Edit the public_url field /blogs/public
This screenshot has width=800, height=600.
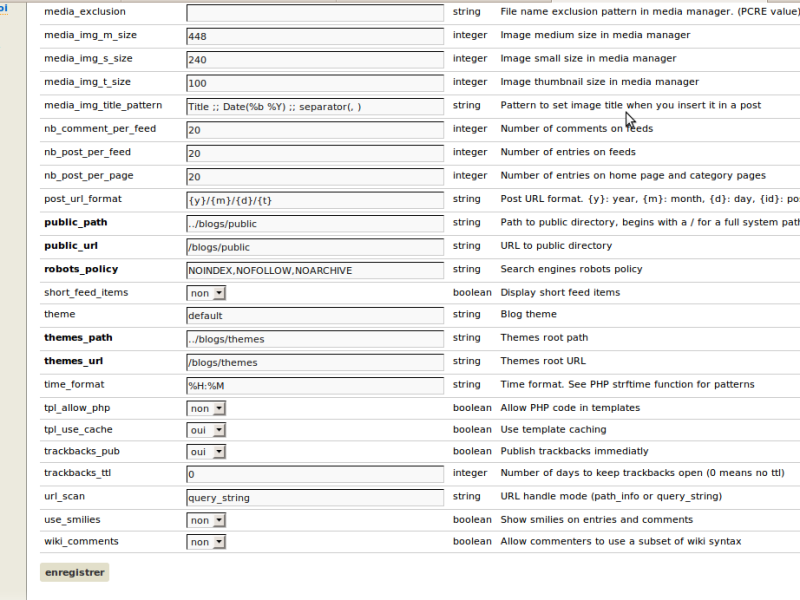[x=315, y=247]
